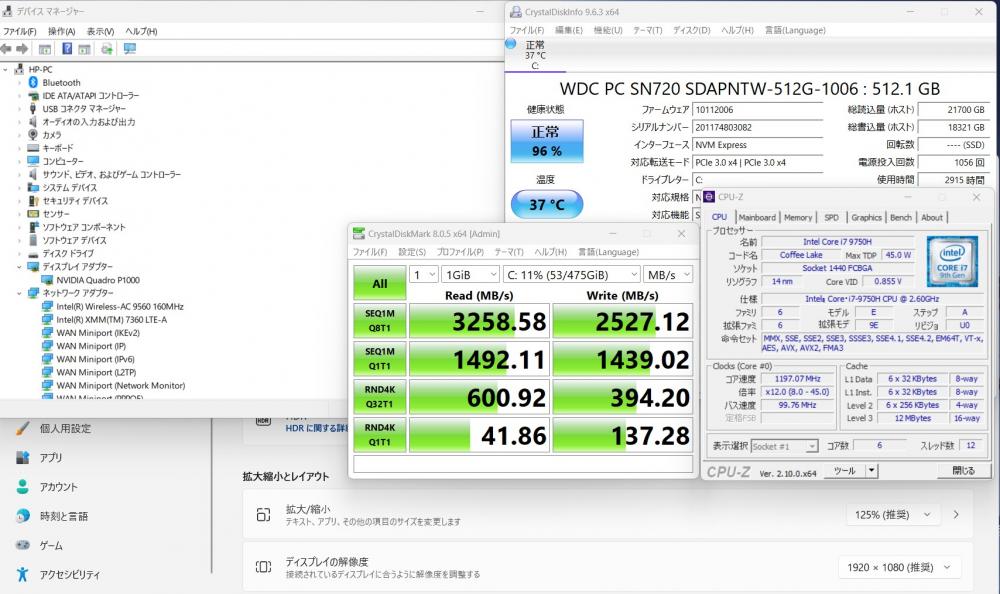This screenshot has width=1000, height=594.
Task: Expand the ディスク ドライブ node
Action: tap(19, 253)
